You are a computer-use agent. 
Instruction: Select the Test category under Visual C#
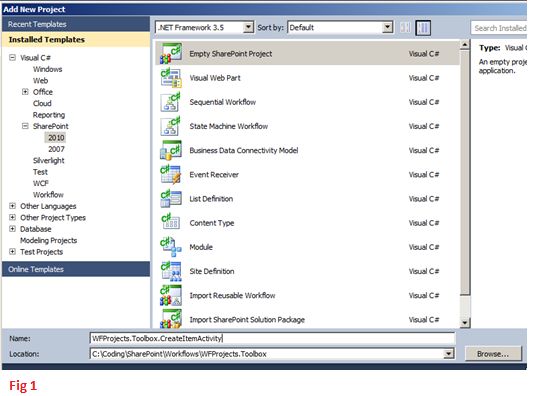tap(40, 172)
